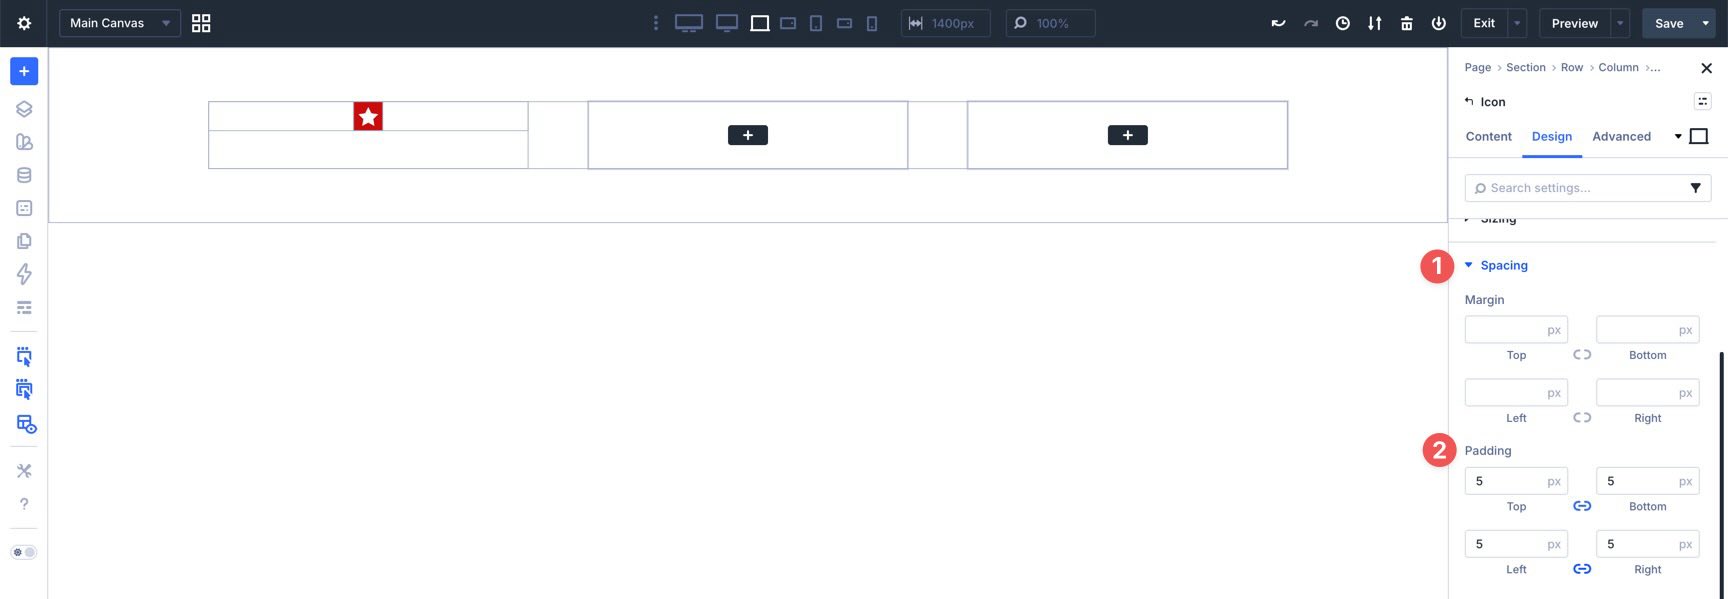Screen dimensions: 1728x599
Task: Switch to phone portrait view
Action: click(x=872, y=23)
